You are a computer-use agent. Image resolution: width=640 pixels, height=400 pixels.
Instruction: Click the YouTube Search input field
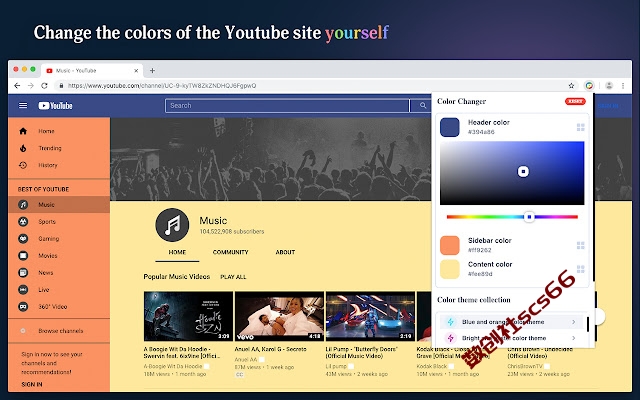[287, 106]
